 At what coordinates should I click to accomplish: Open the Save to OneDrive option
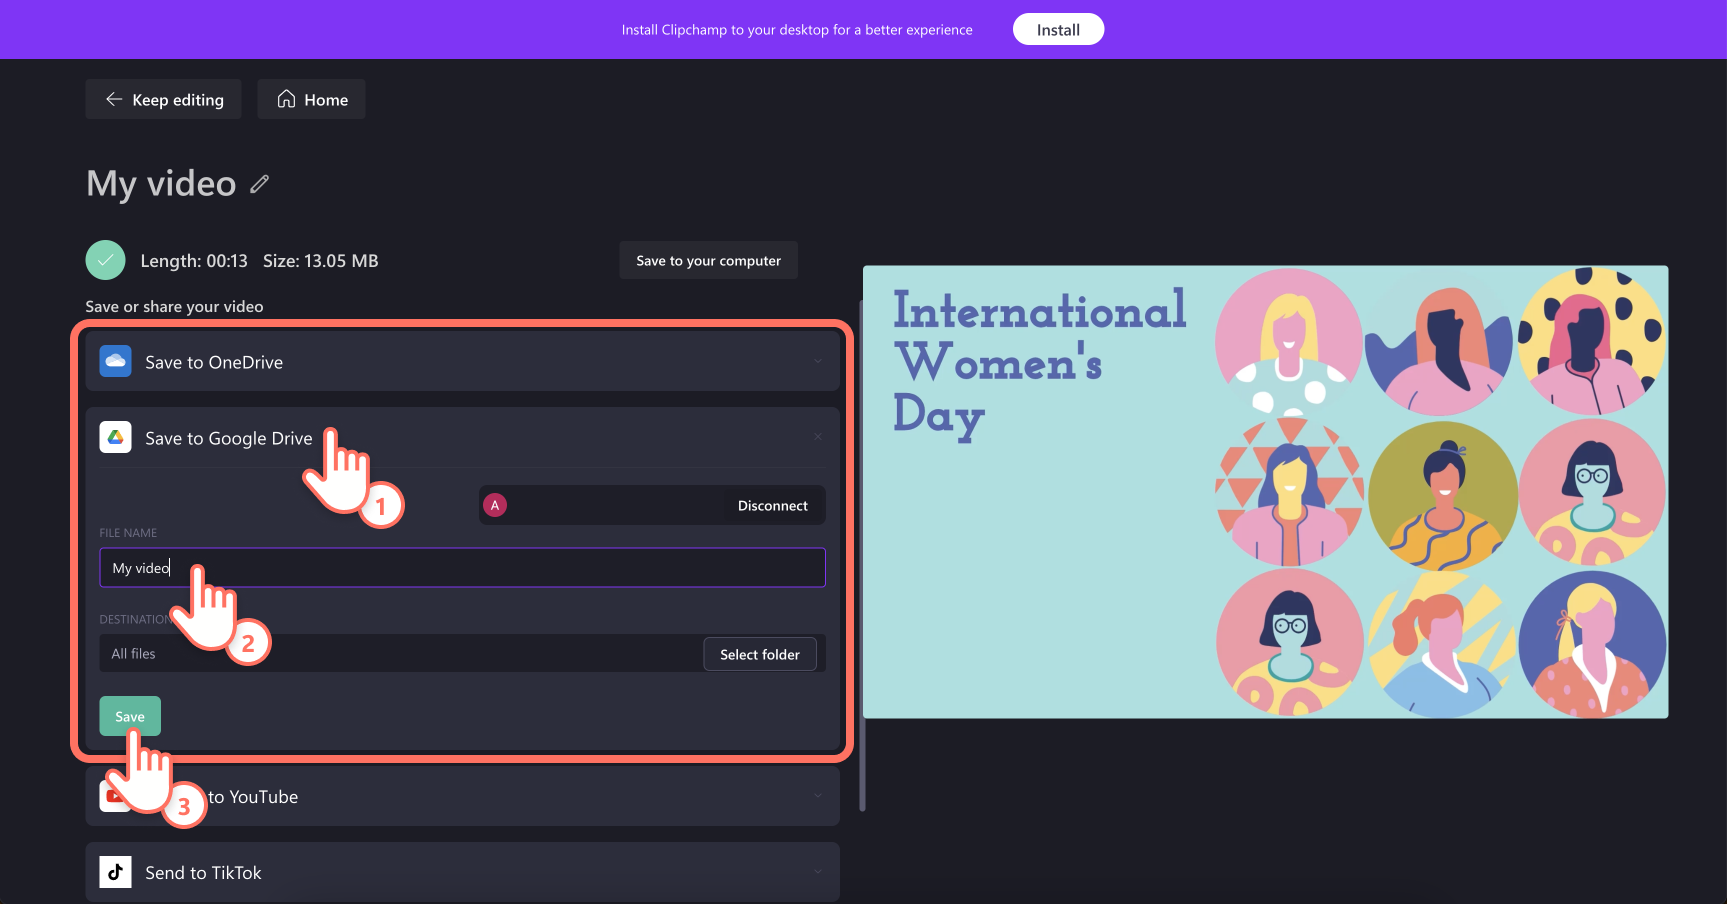tap(463, 361)
